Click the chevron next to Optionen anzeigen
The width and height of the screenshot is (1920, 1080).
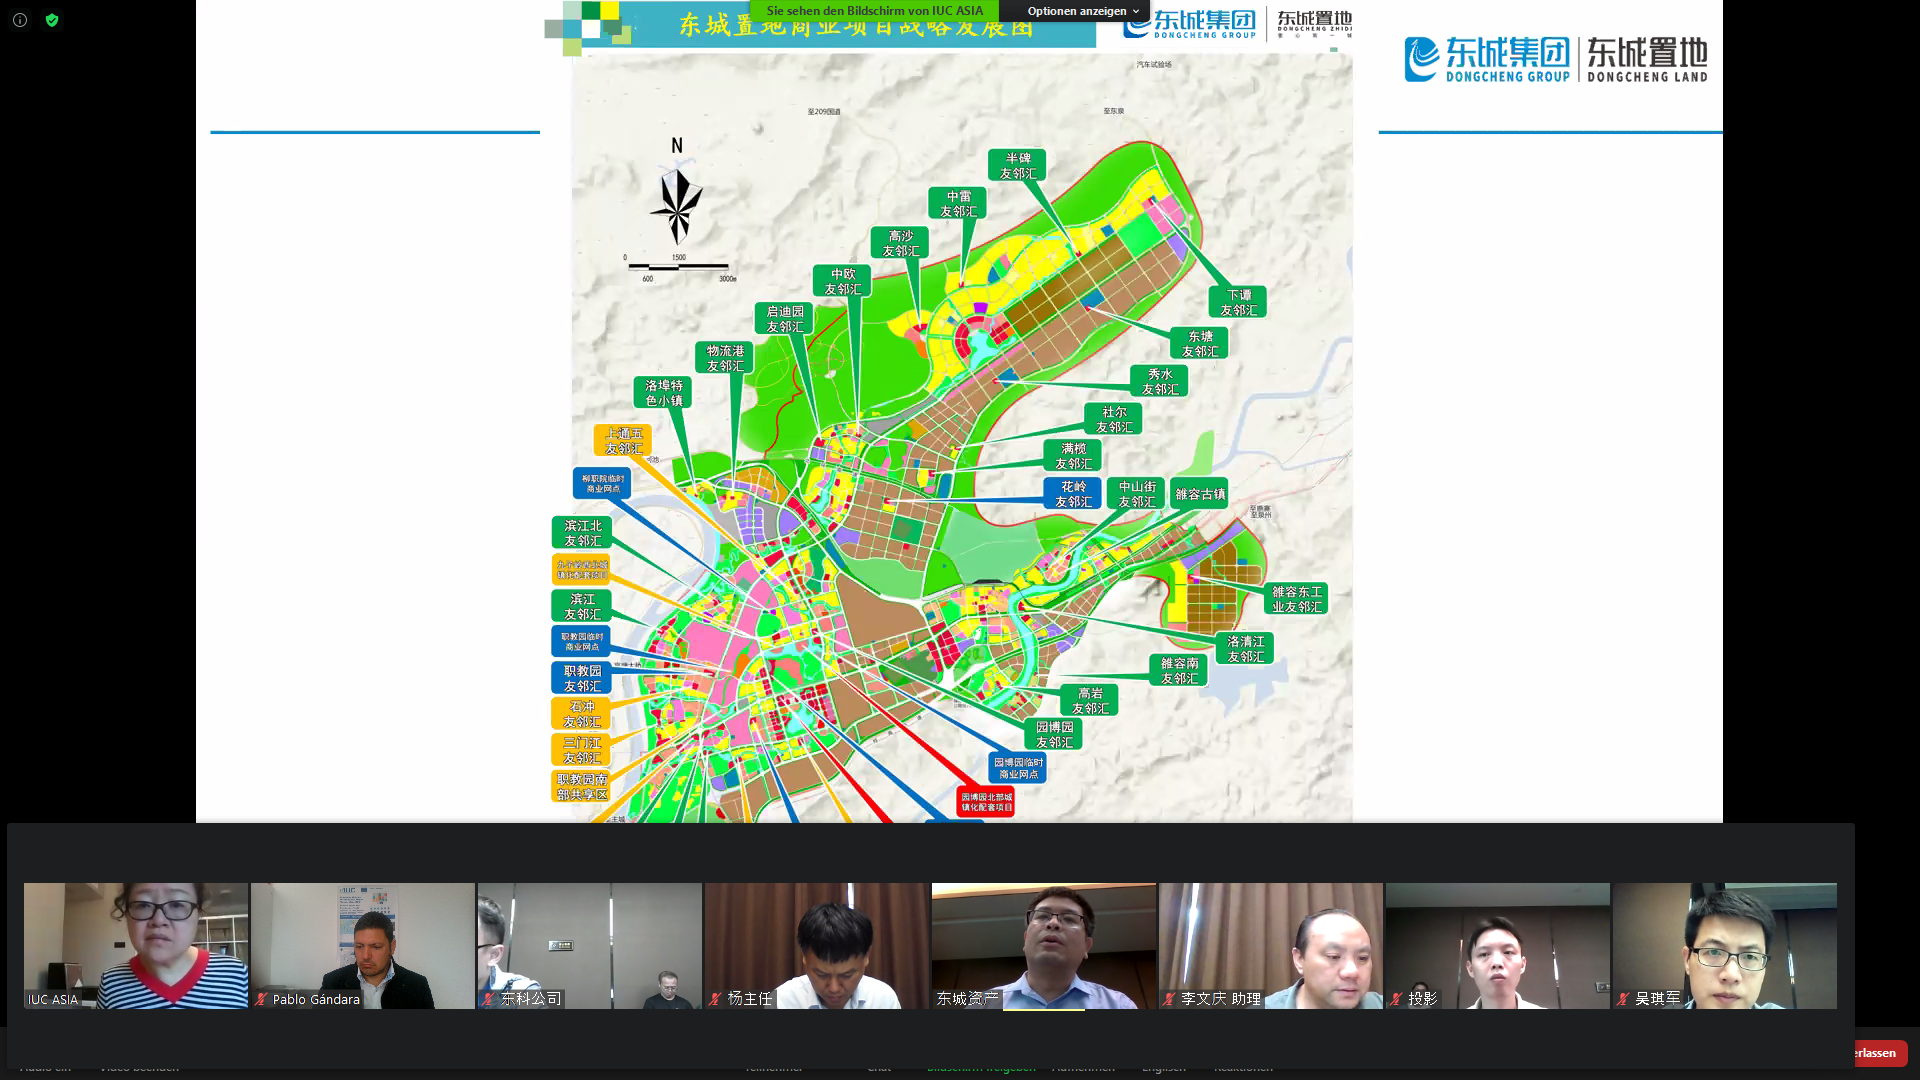pyautogui.click(x=1136, y=11)
